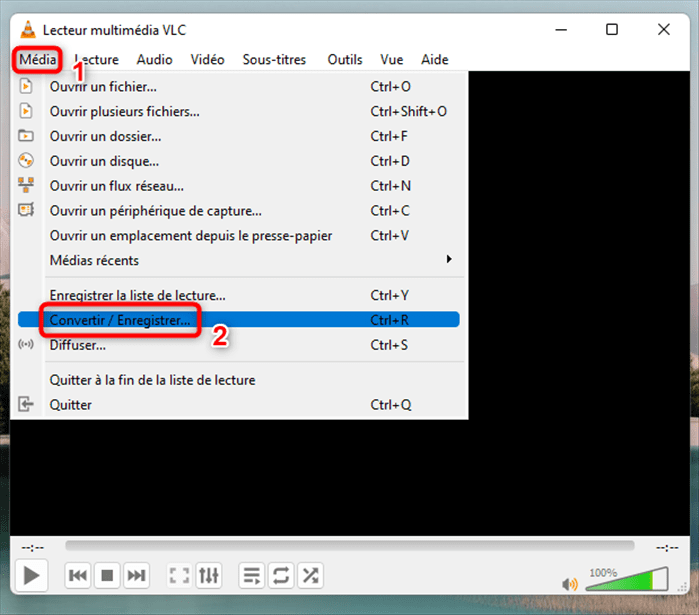Image resolution: width=699 pixels, height=615 pixels.
Task: Choose Ouvrir un emplacement depuis le presse-papier
Action: (238, 235)
